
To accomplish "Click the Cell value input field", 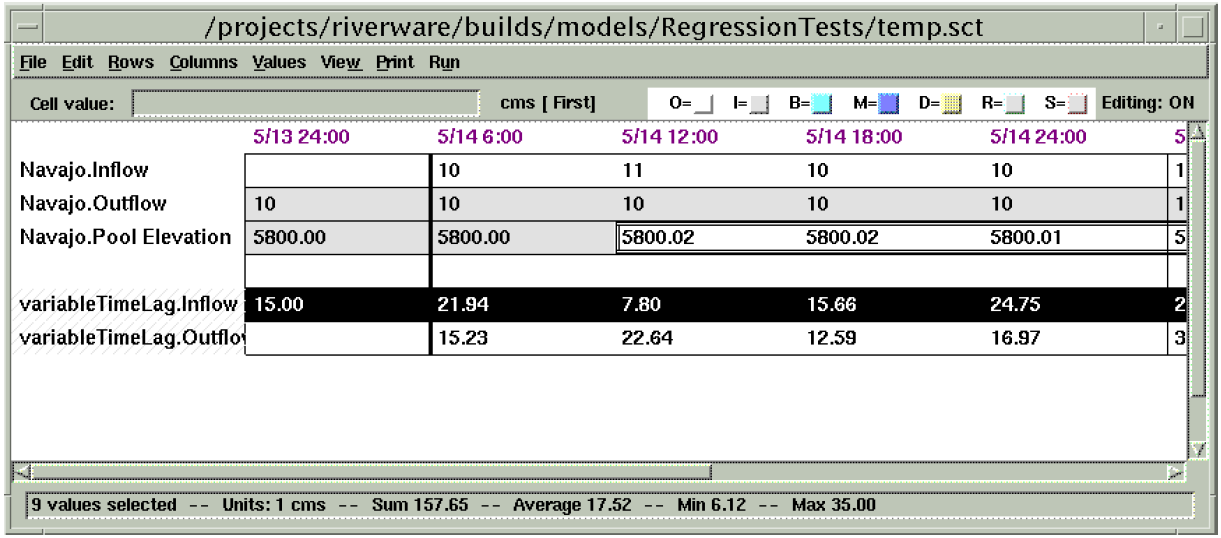I will click(306, 103).
